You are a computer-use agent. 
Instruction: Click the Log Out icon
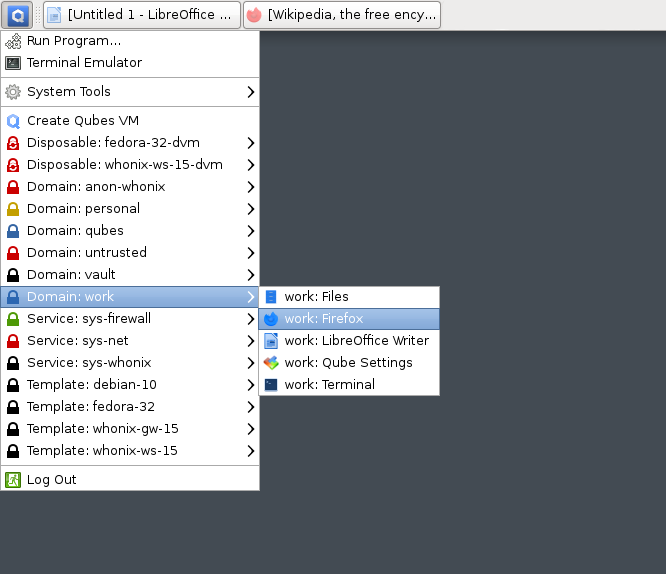pyautogui.click(x=13, y=480)
